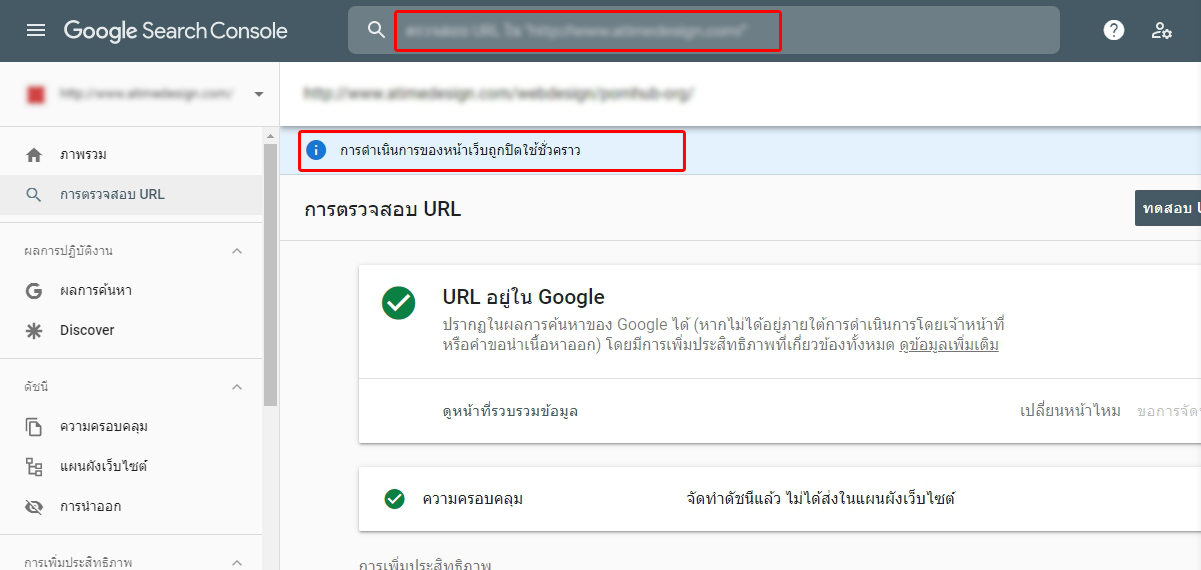Click the asterisk icon for Discover
1201x570 pixels.
click(34, 331)
